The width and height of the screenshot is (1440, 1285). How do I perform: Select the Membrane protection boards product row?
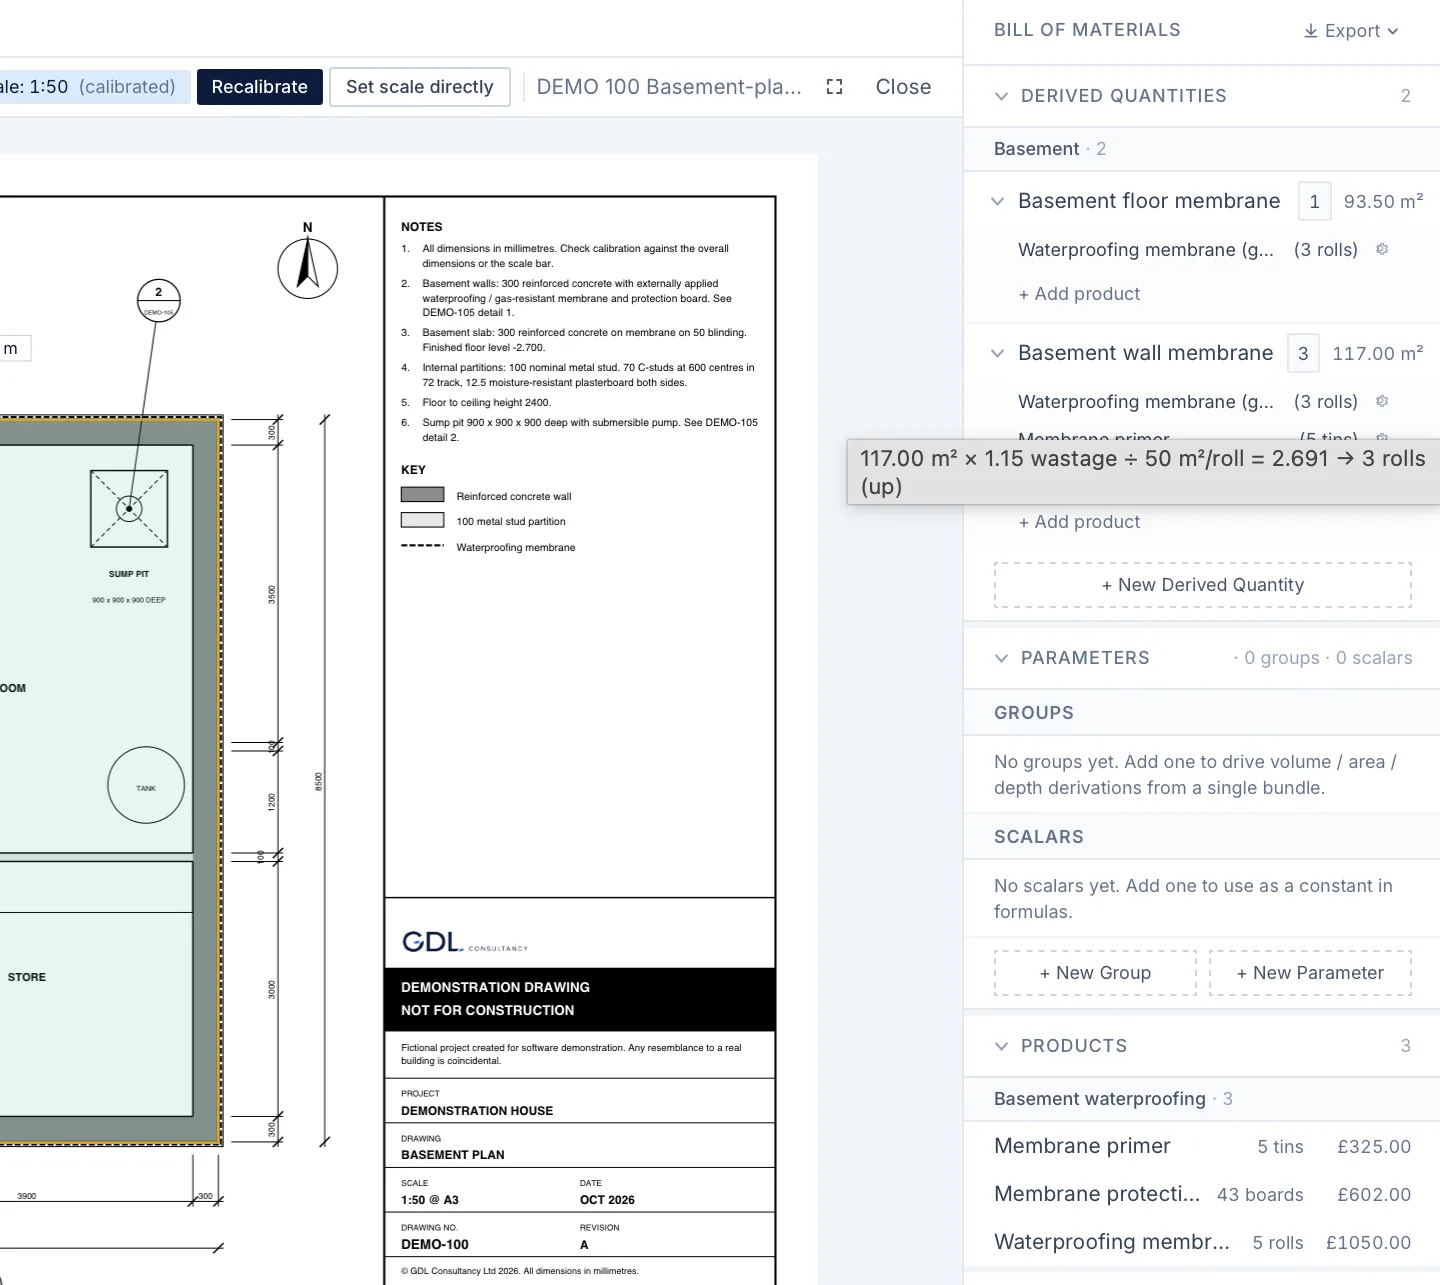[1202, 1194]
